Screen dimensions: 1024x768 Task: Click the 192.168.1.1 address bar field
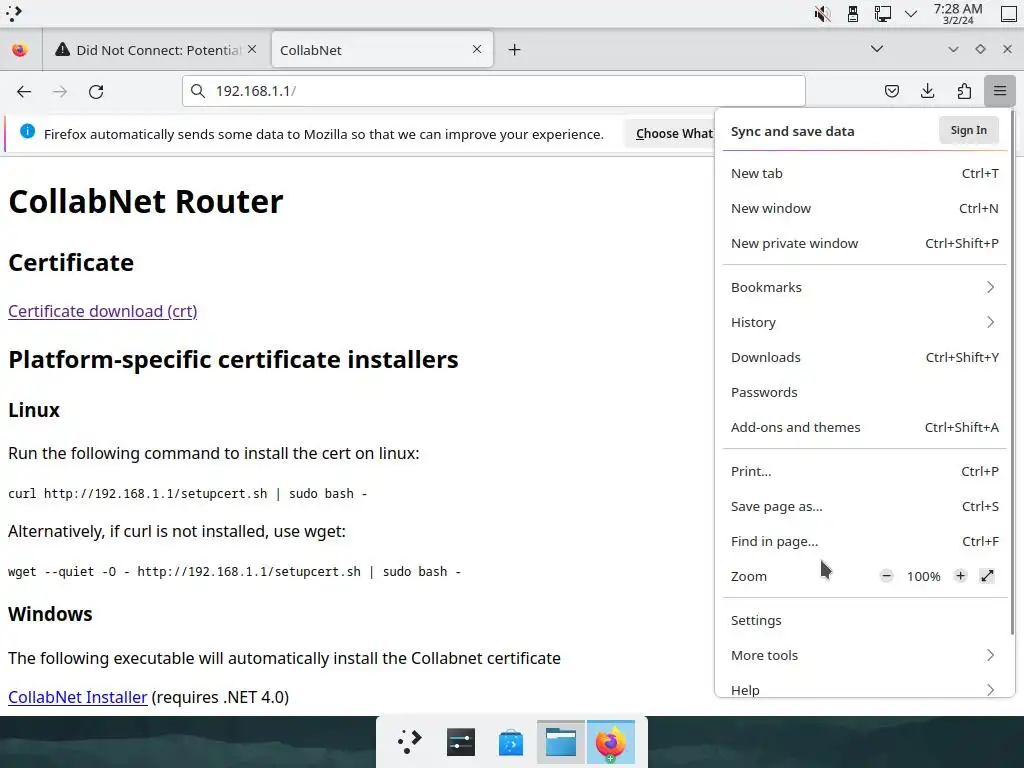tap(494, 91)
